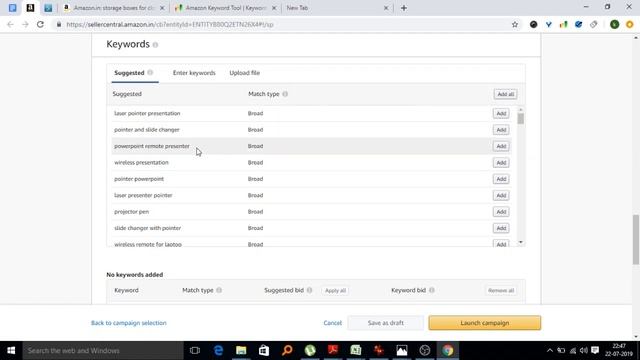Open the Keywords info icon
This screenshot has height=360, width=640.
155,45
